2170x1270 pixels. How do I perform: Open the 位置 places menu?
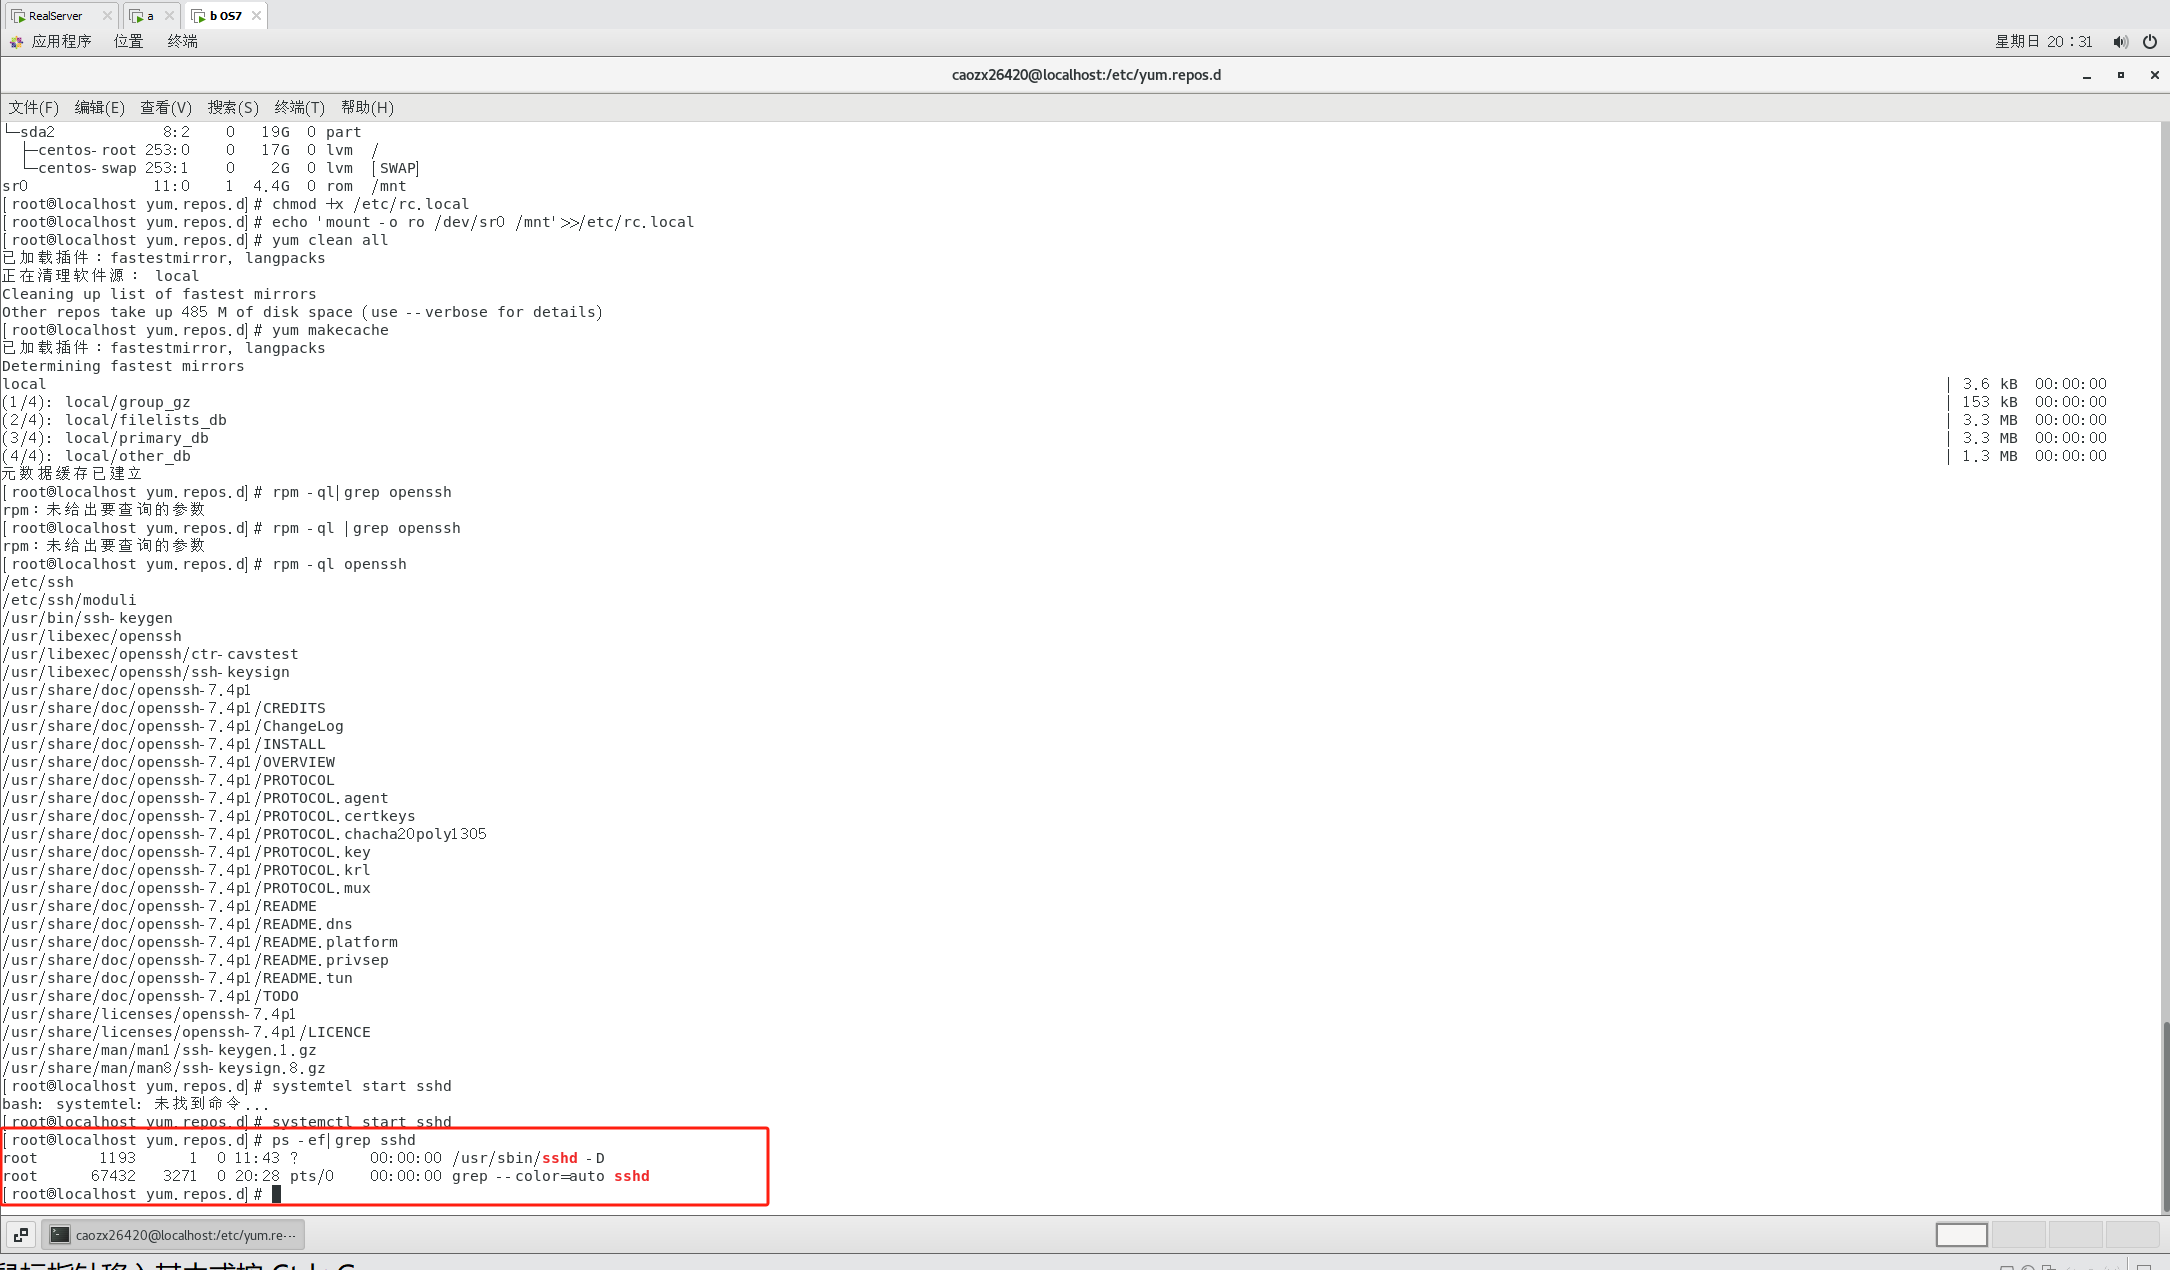point(128,41)
